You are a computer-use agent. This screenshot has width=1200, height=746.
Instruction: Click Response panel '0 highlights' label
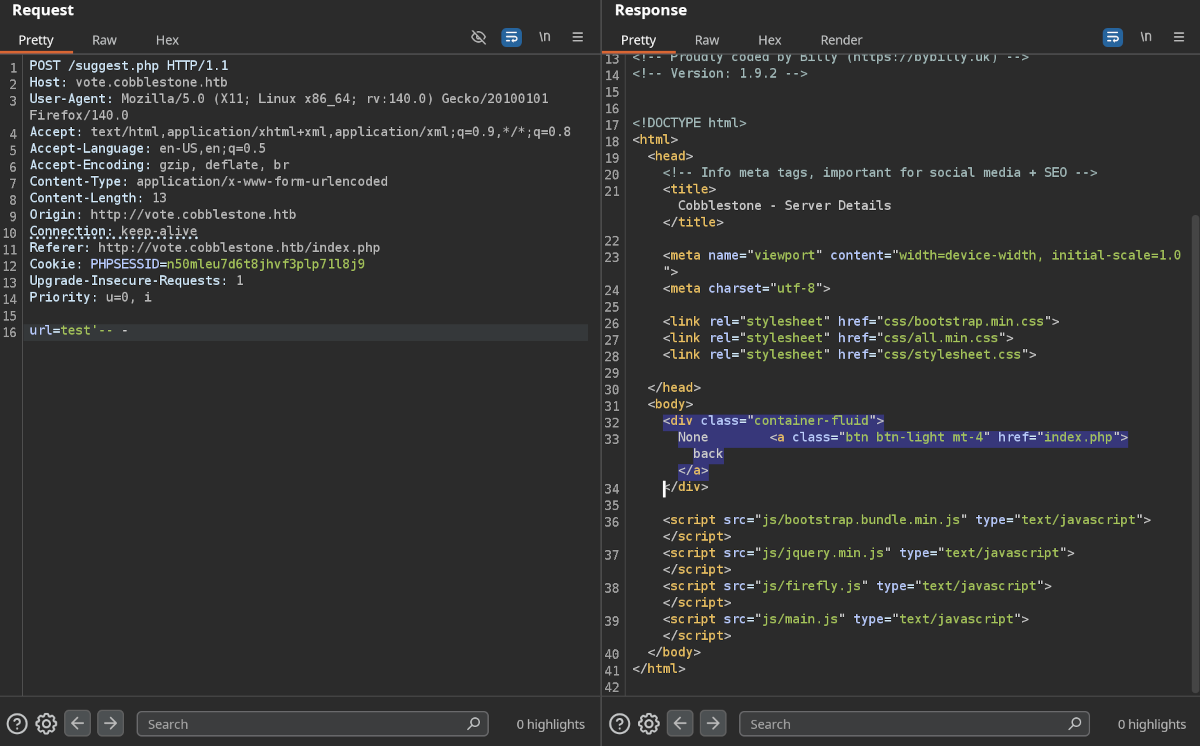point(1151,724)
